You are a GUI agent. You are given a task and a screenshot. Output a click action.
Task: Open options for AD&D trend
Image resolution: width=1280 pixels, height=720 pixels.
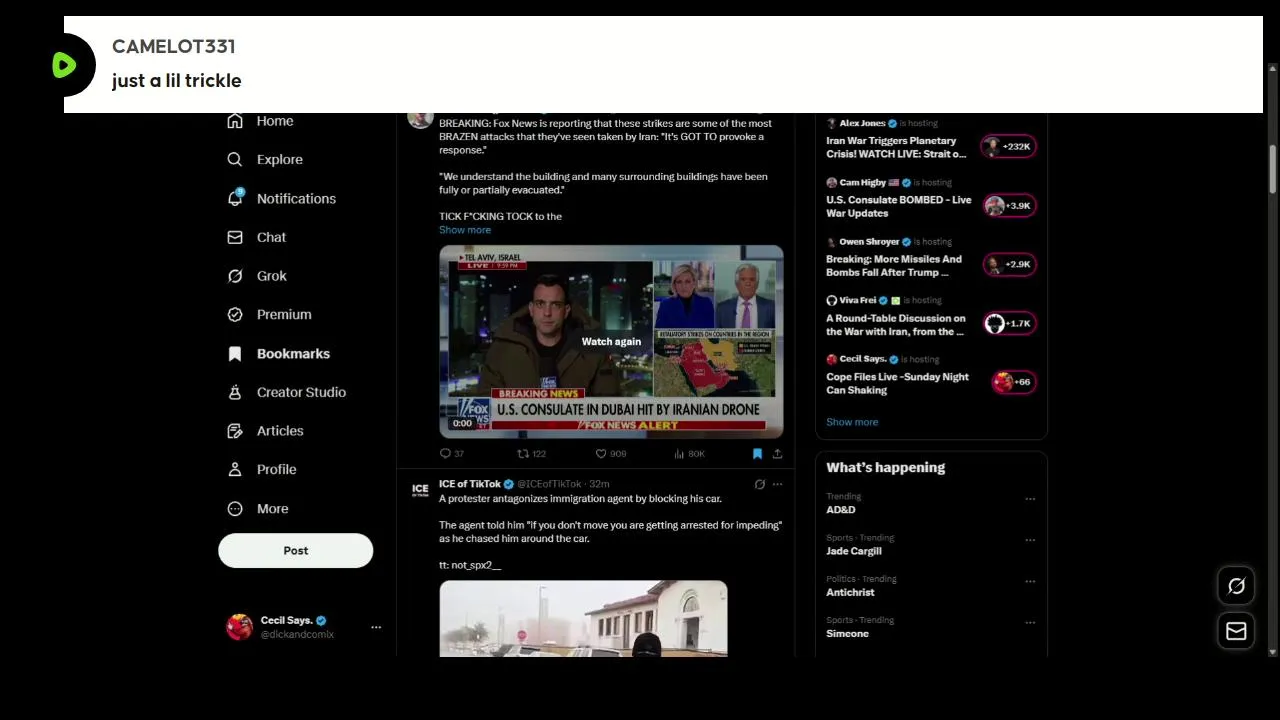tap(1030, 499)
